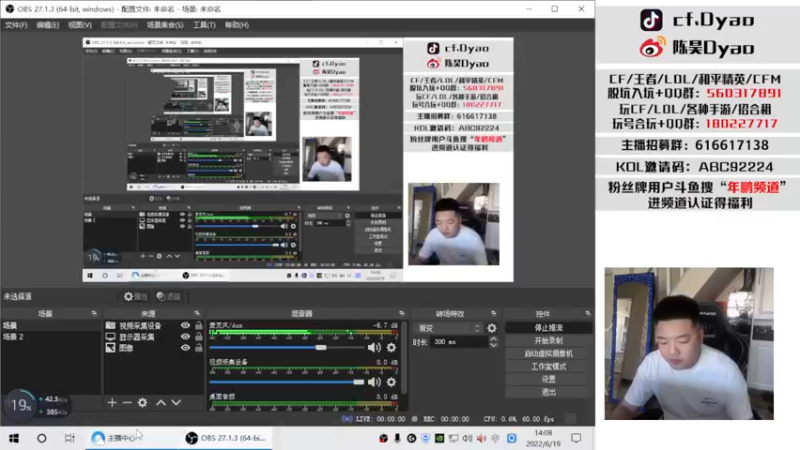Open the 编辑(E) menu
This screenshot has width=800, height=450.
[x=47, y=25]
